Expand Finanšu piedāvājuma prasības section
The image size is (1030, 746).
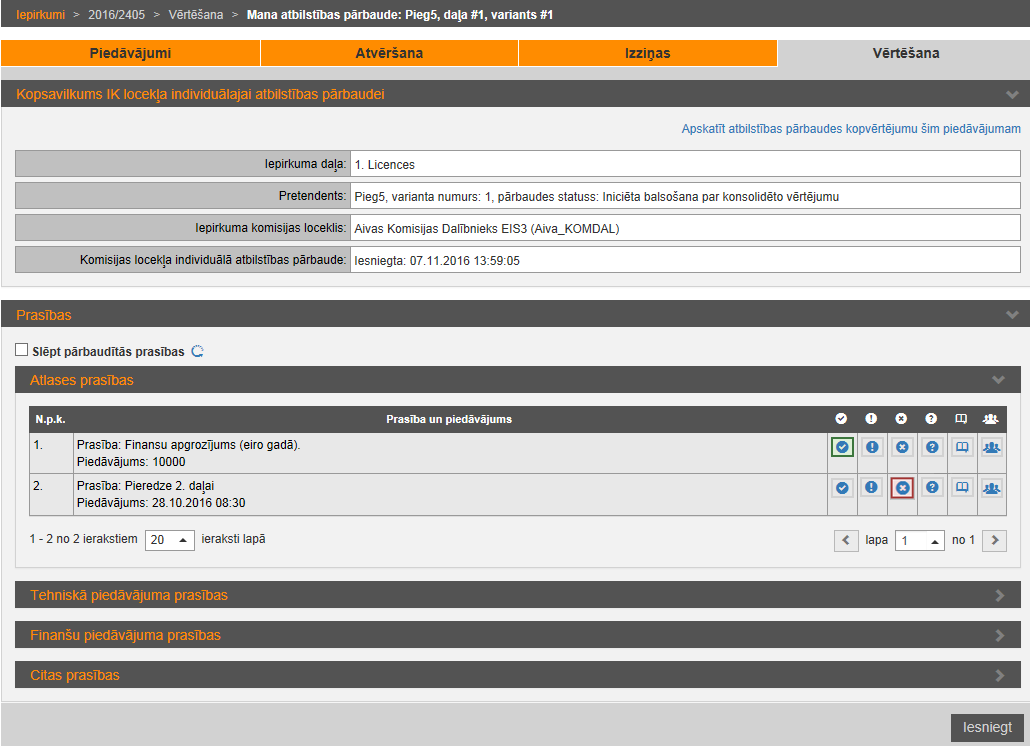pyautogui.click(x=516, y=635)
